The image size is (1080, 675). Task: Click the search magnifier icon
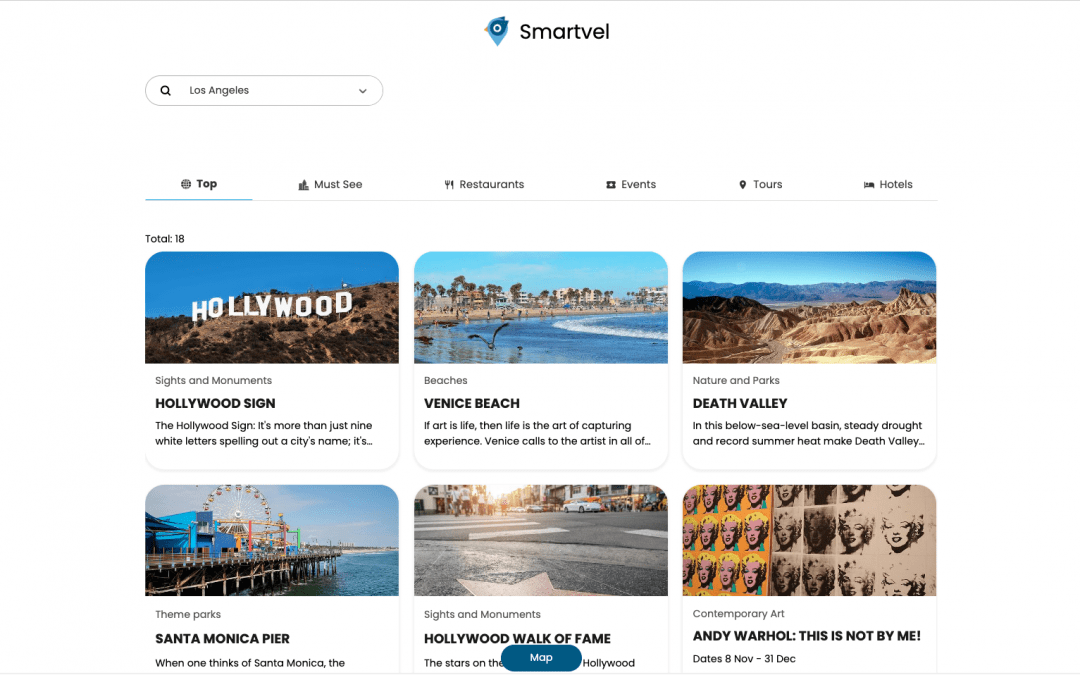coord(166,91)
